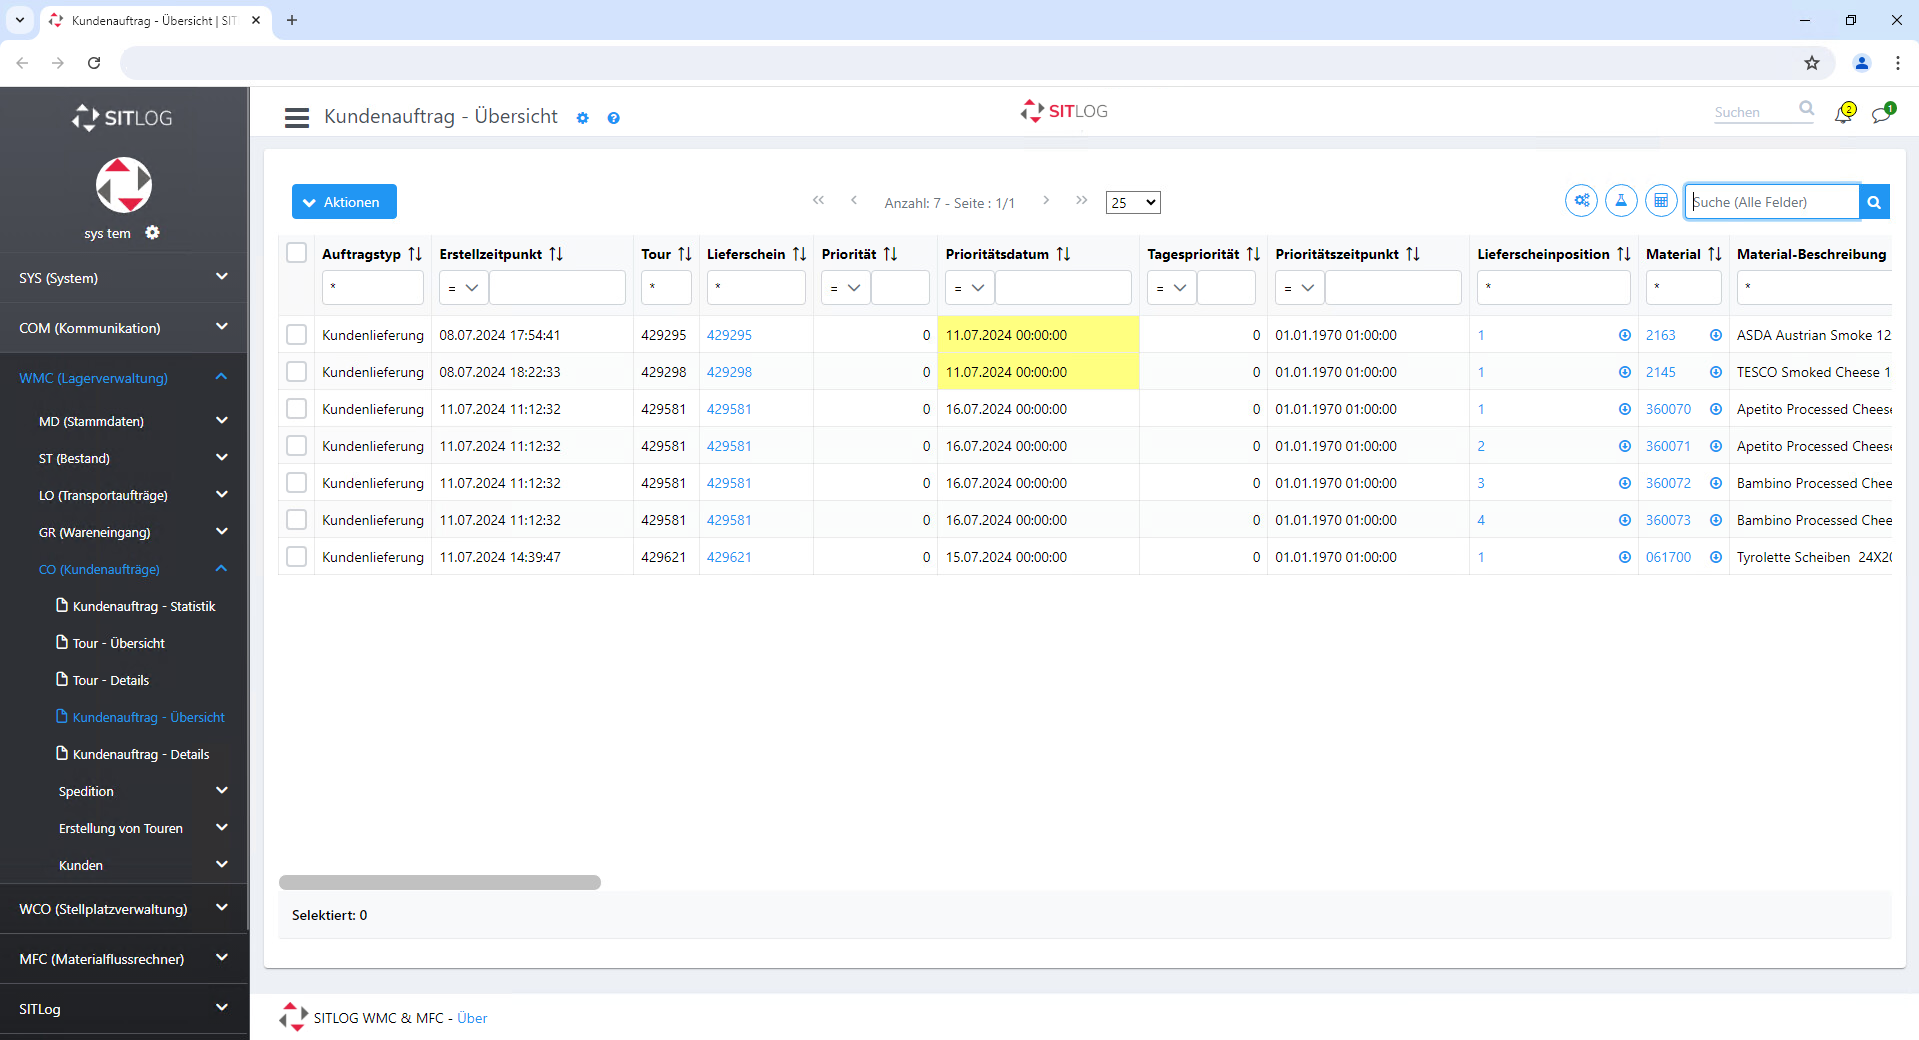Screen dimensions: 1919x1040
Task: Open Erstellzeitpunkt filter operator dropdown
Action: pyautogui.click(x=464, y=288)
